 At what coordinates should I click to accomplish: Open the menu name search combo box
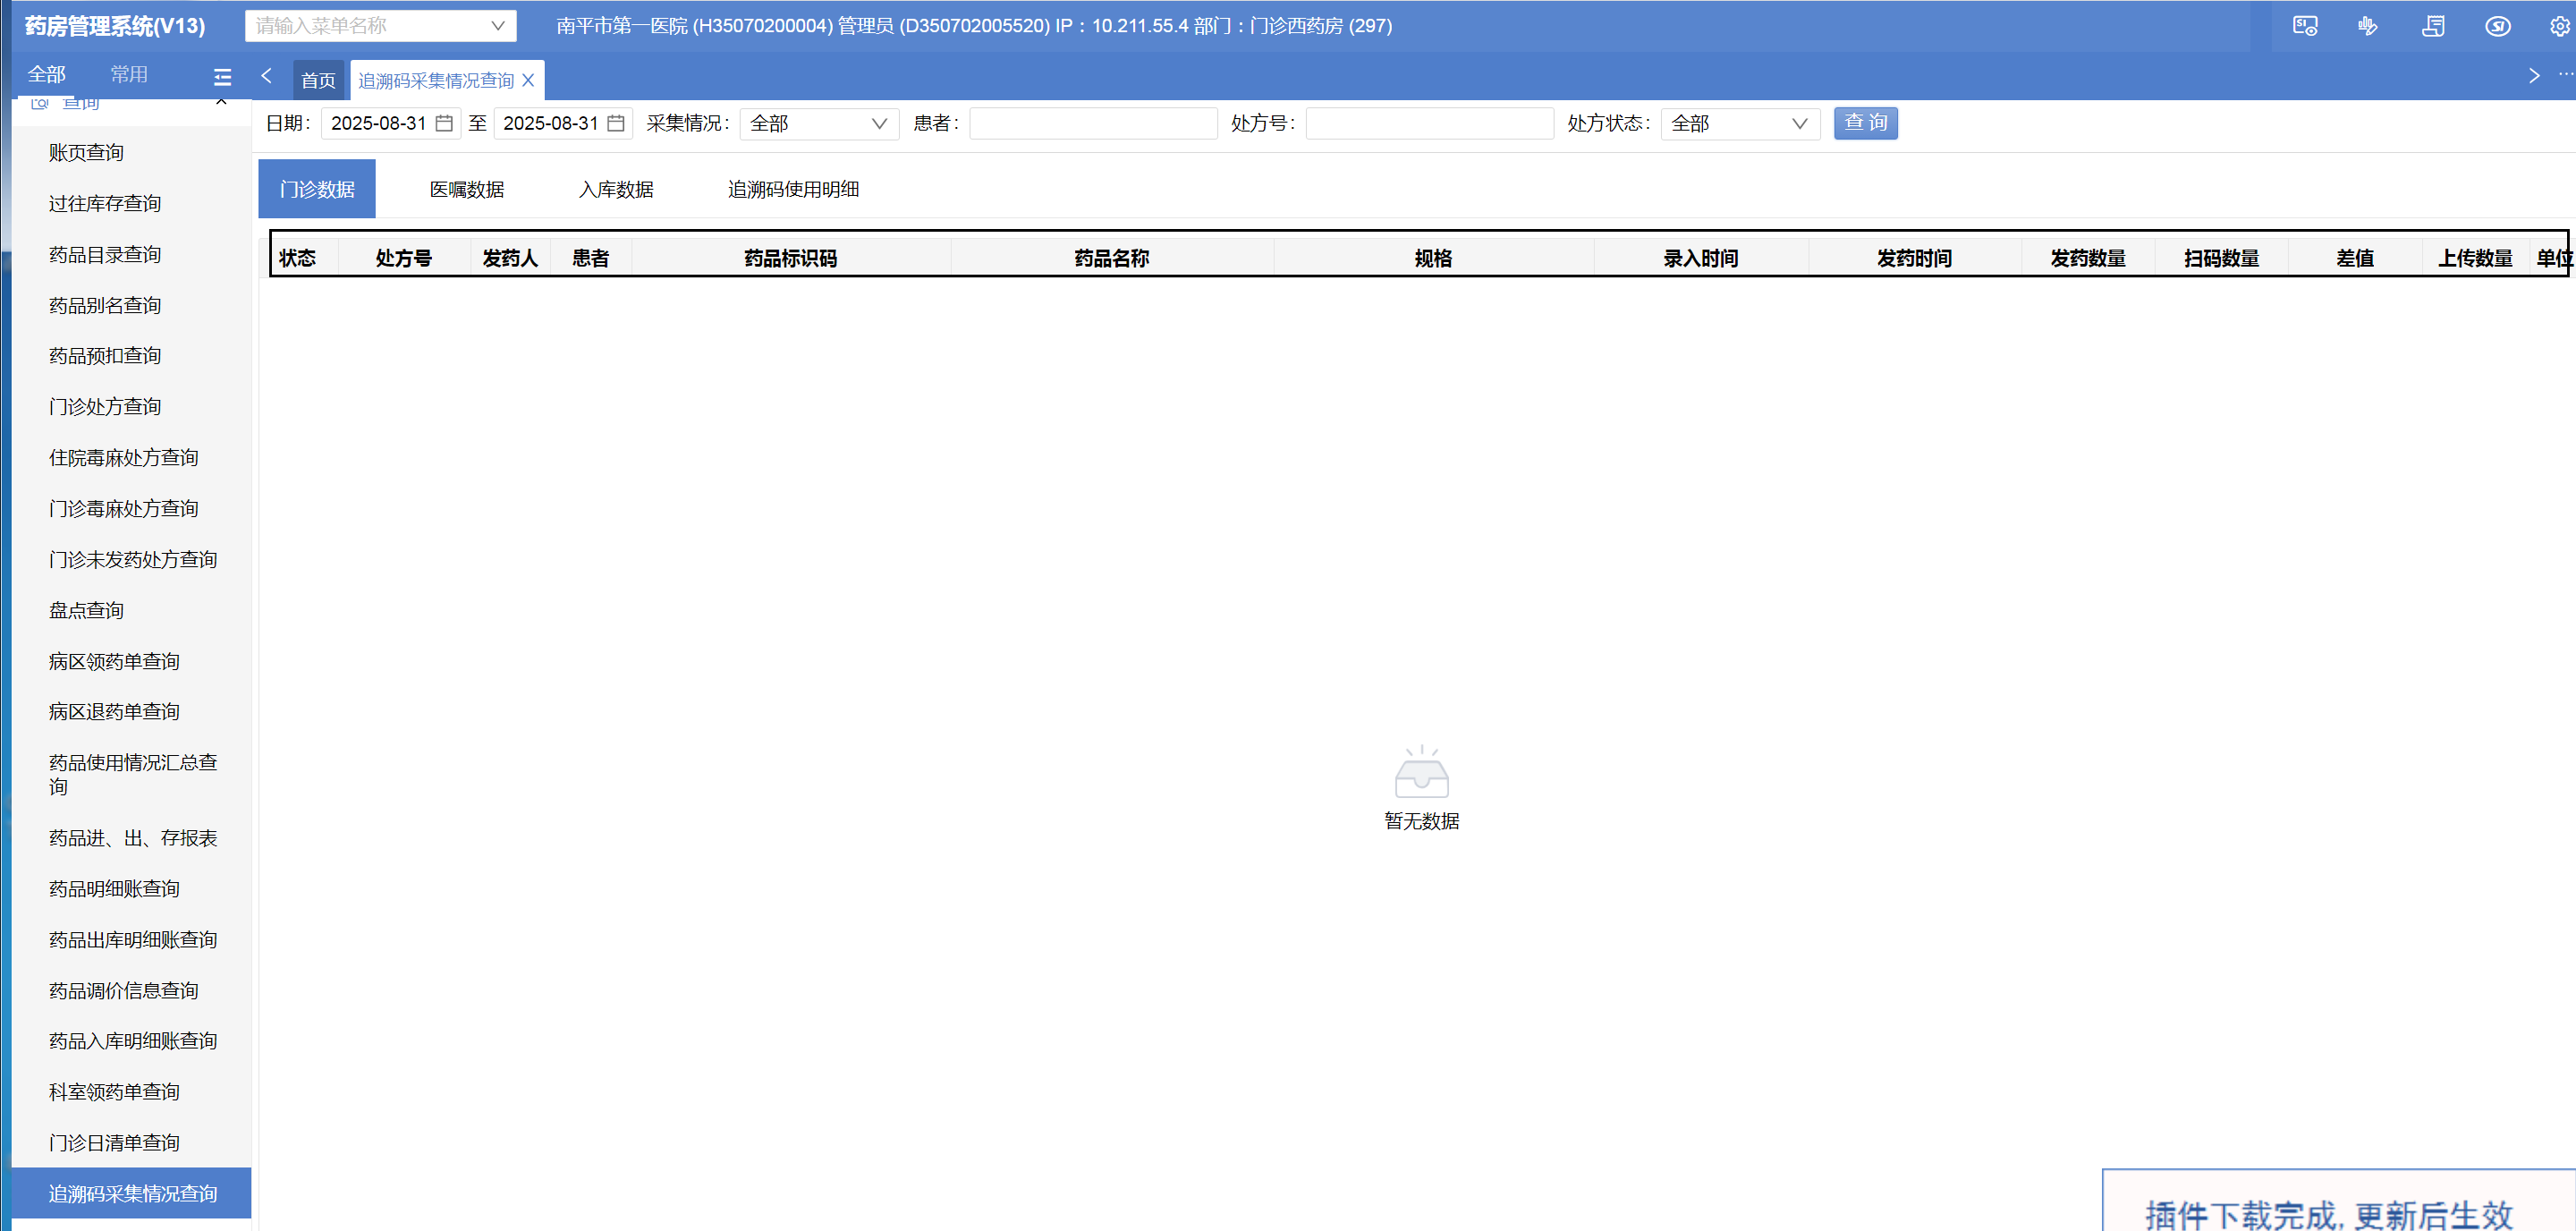[380, 26]
